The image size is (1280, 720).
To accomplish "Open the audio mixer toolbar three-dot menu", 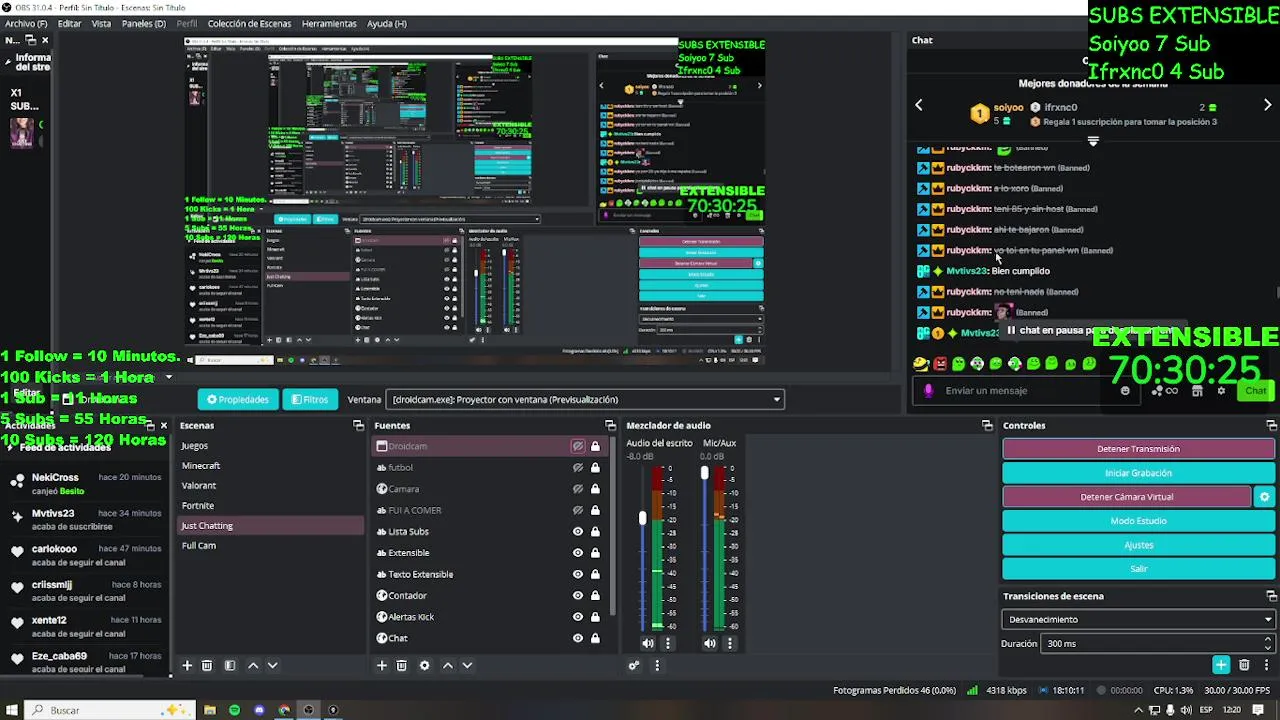I will pos(657,665).
